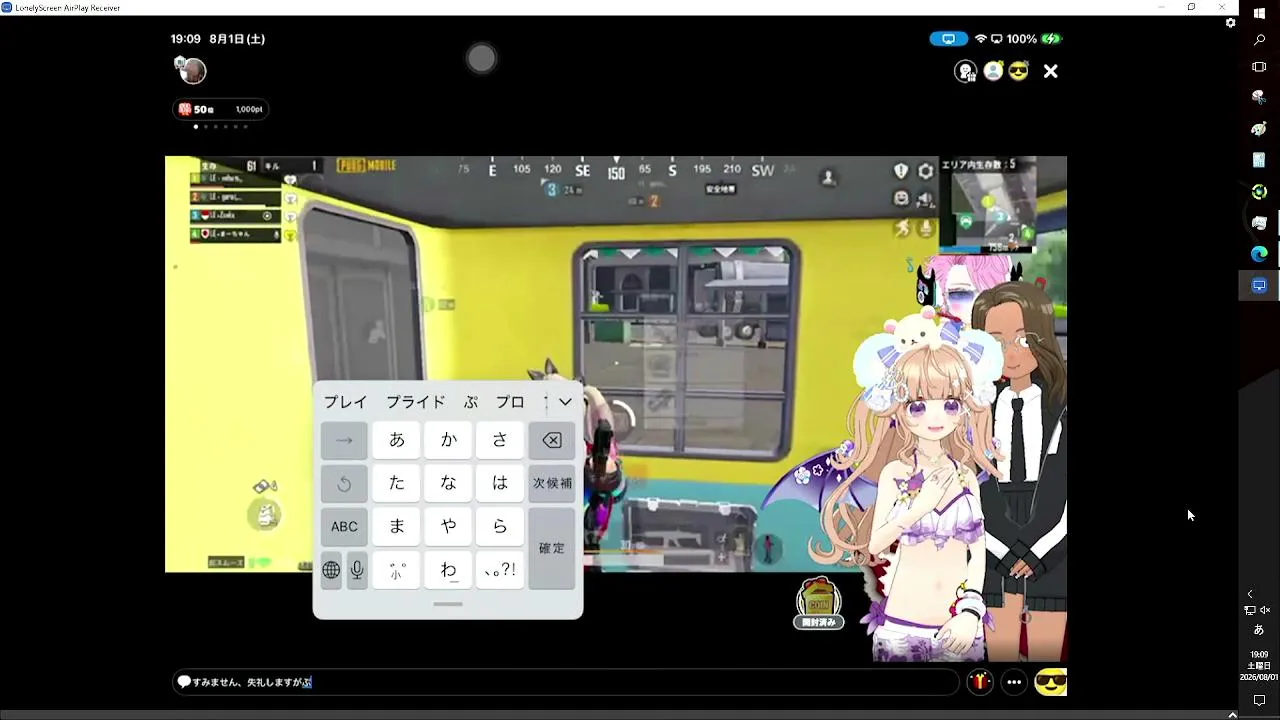Image resolution: width=1280 pixels, height=720 pixels.
Task: Open the Windows Start menu
Action: [1259, 13]
